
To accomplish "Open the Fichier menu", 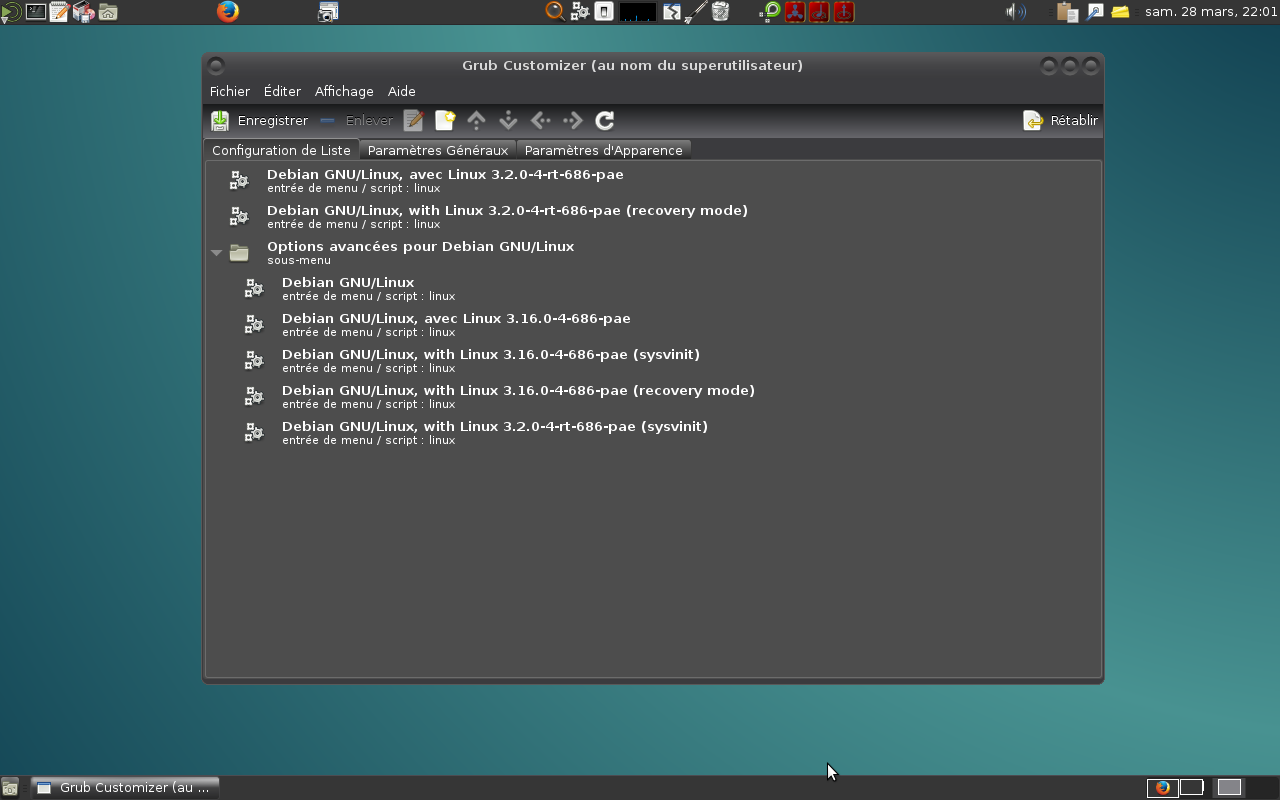I will (x=230, y=91).
